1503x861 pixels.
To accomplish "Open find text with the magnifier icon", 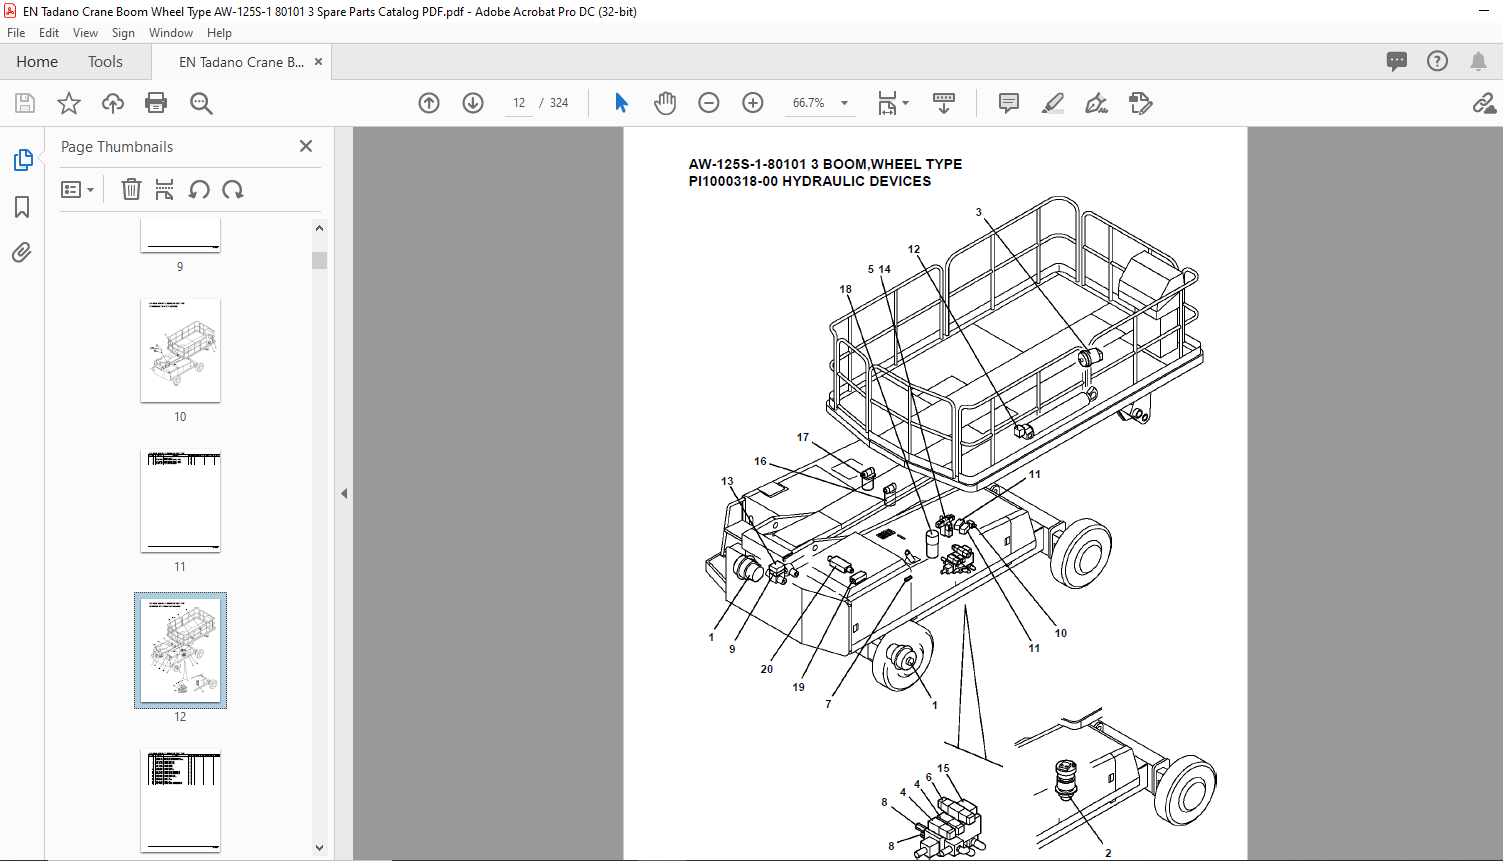I will (201, 103).
